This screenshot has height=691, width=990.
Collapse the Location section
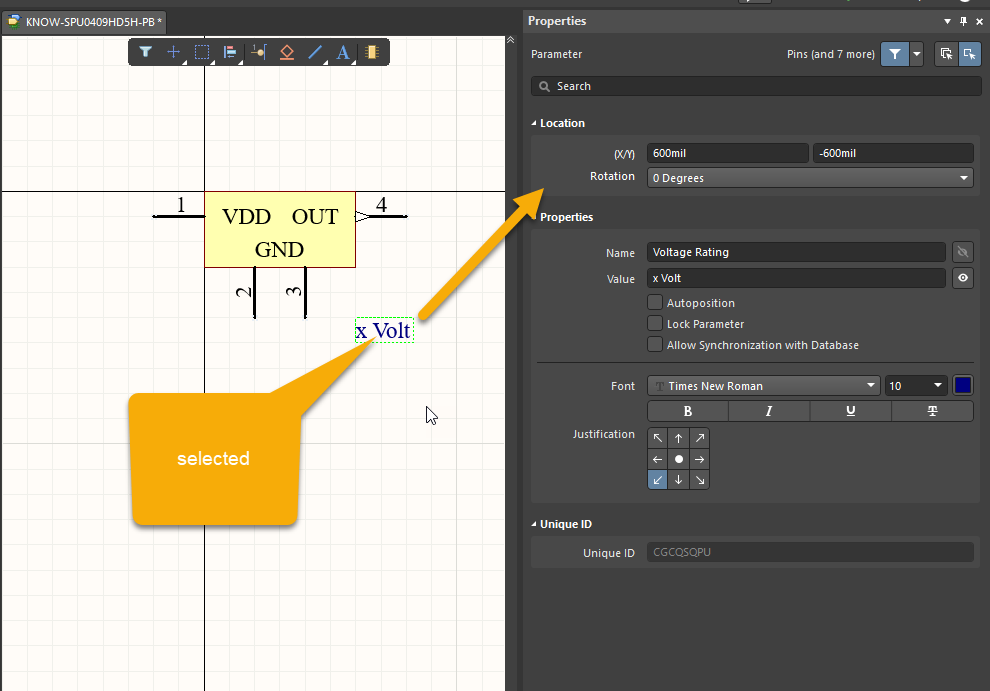tap(534, 123)
